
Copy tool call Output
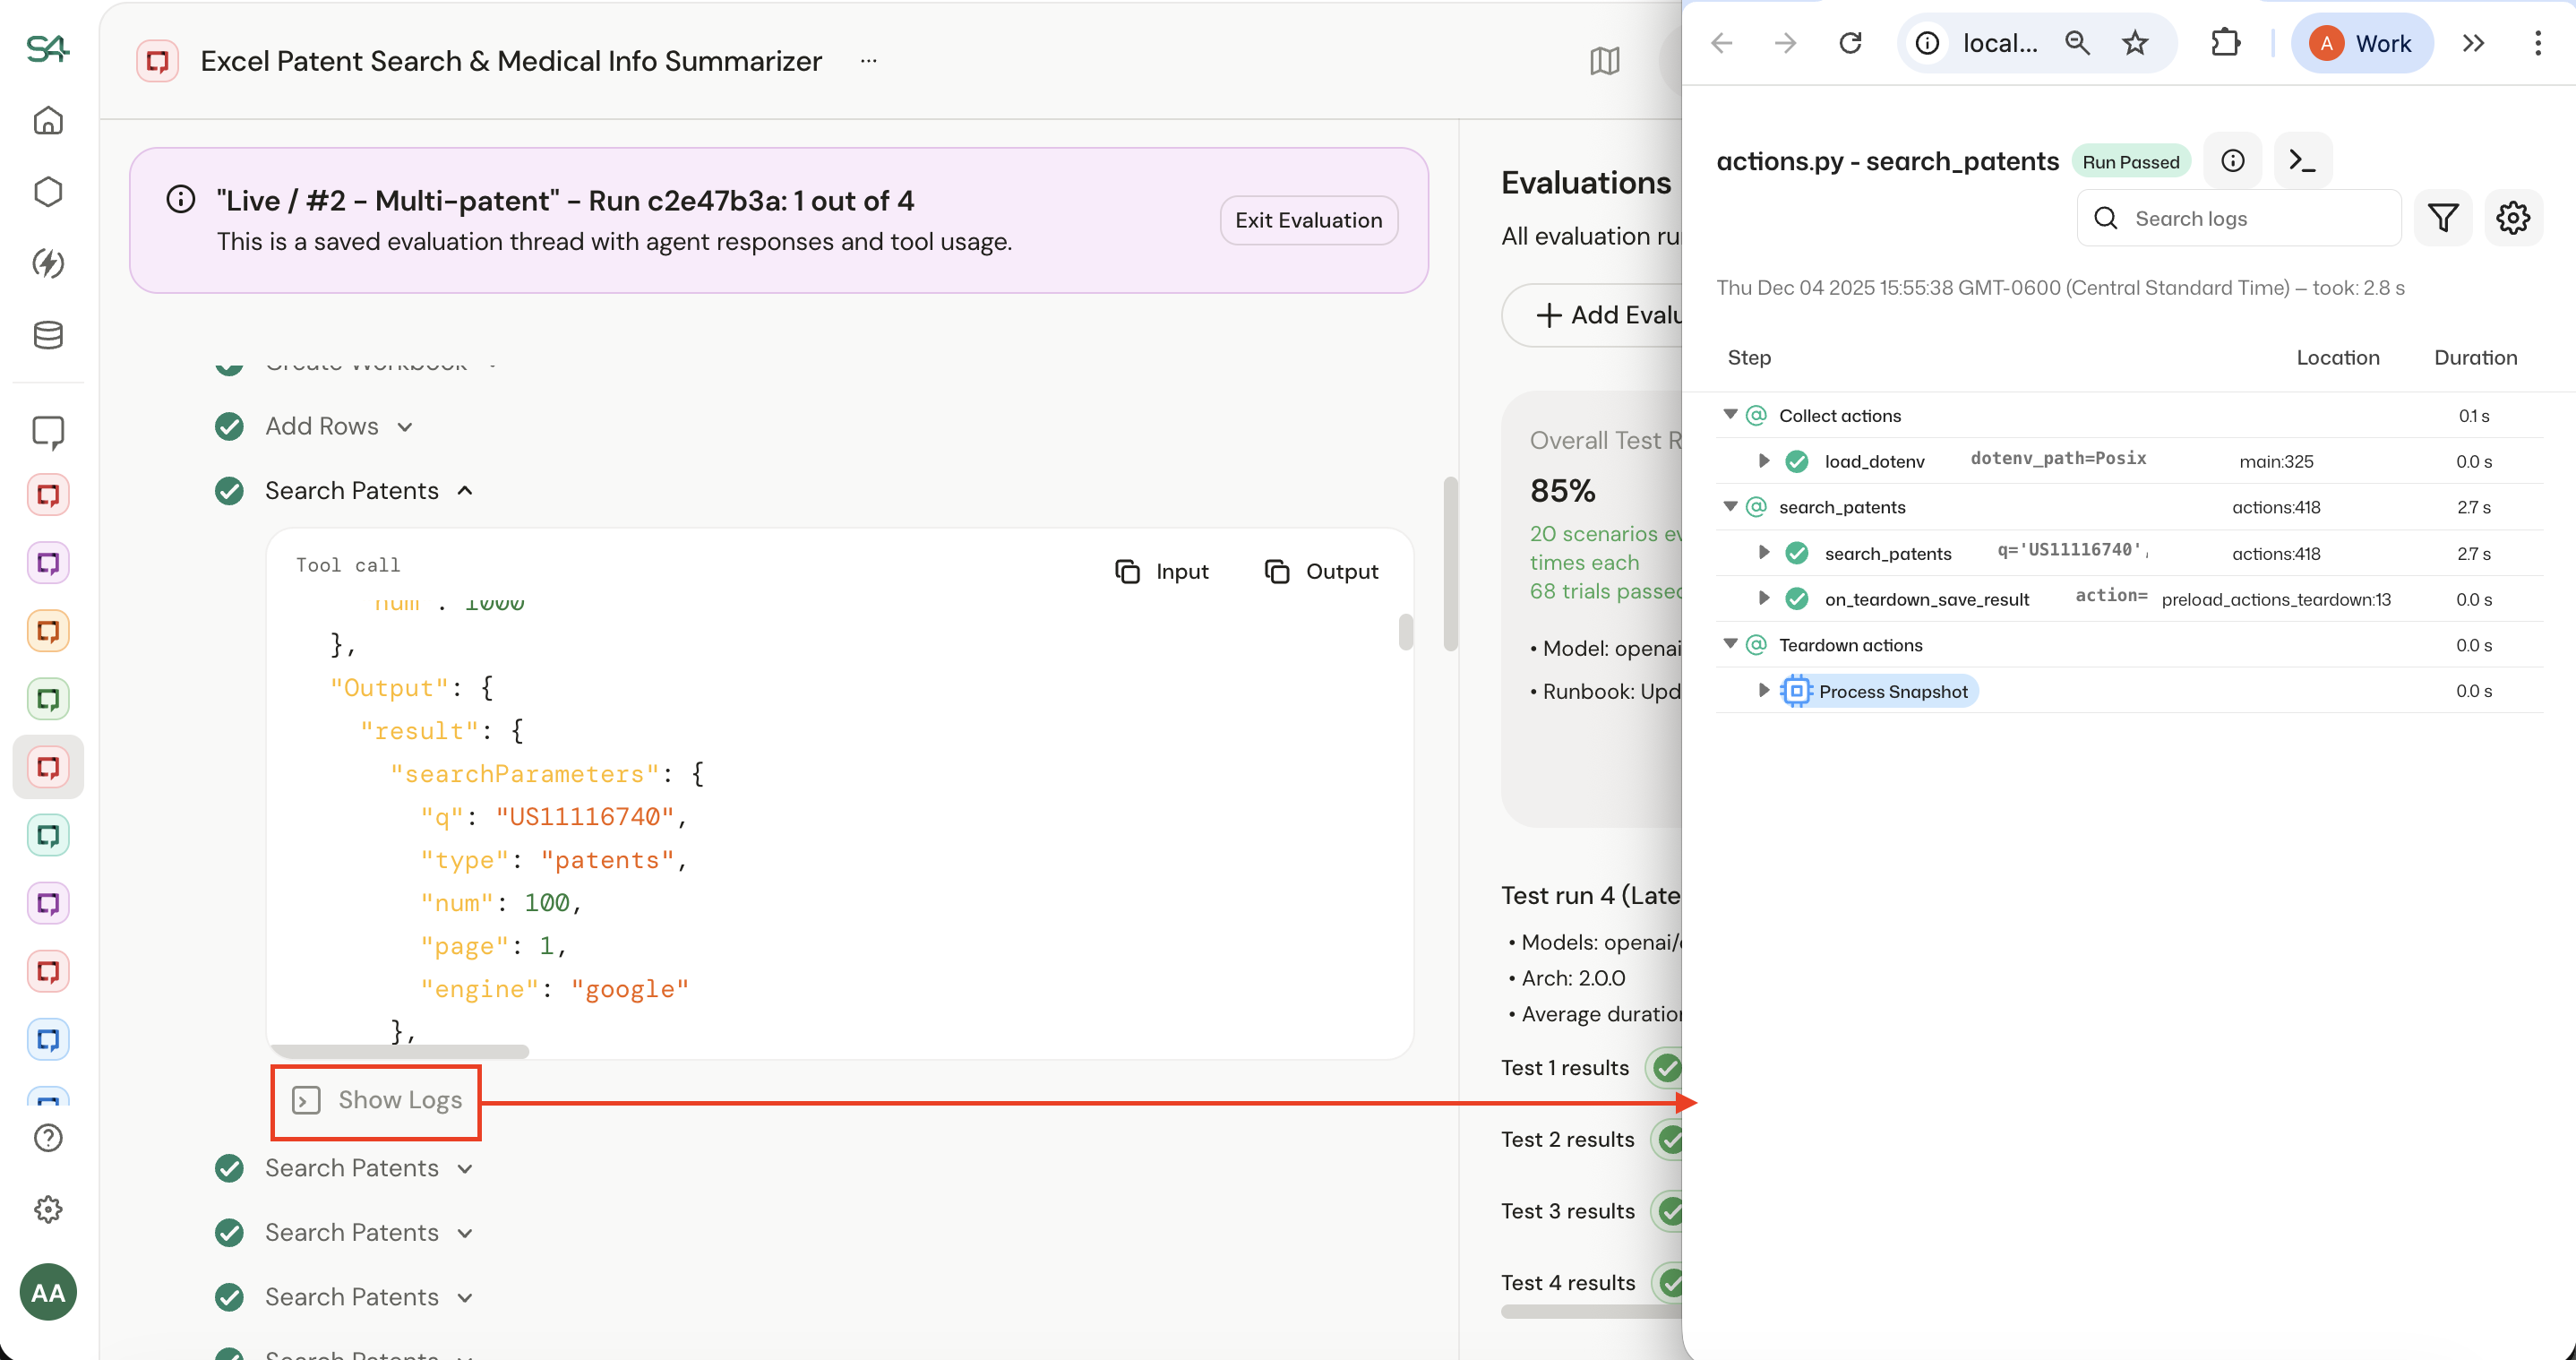coord(1321,571)
